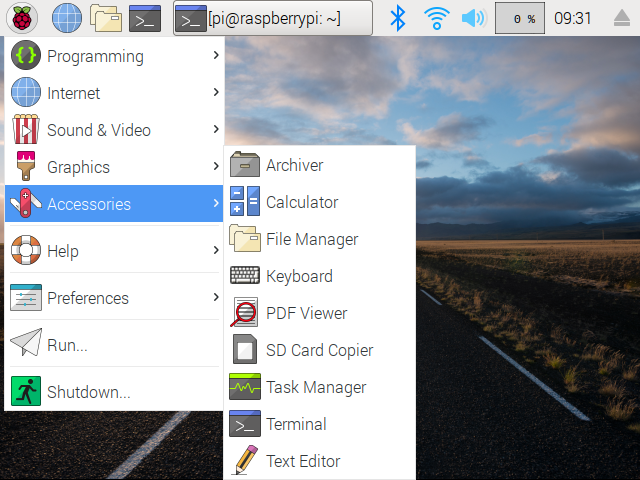Click the File Manager folder icon in submenu

tap(244, 238)
